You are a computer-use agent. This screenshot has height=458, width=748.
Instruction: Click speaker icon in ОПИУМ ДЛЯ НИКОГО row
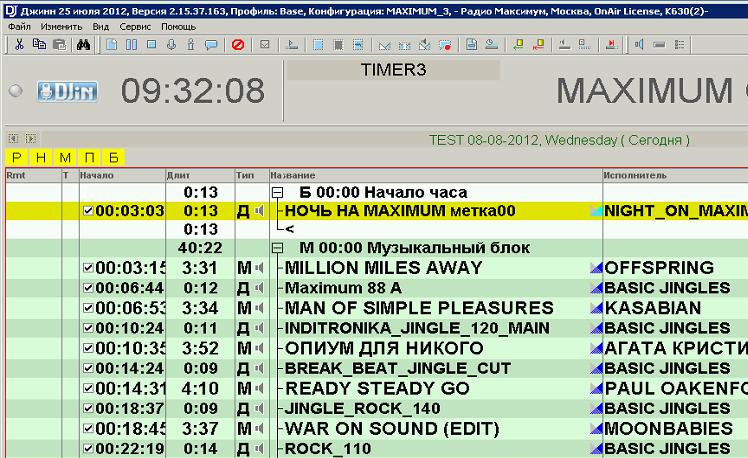(x=260, y=348)
